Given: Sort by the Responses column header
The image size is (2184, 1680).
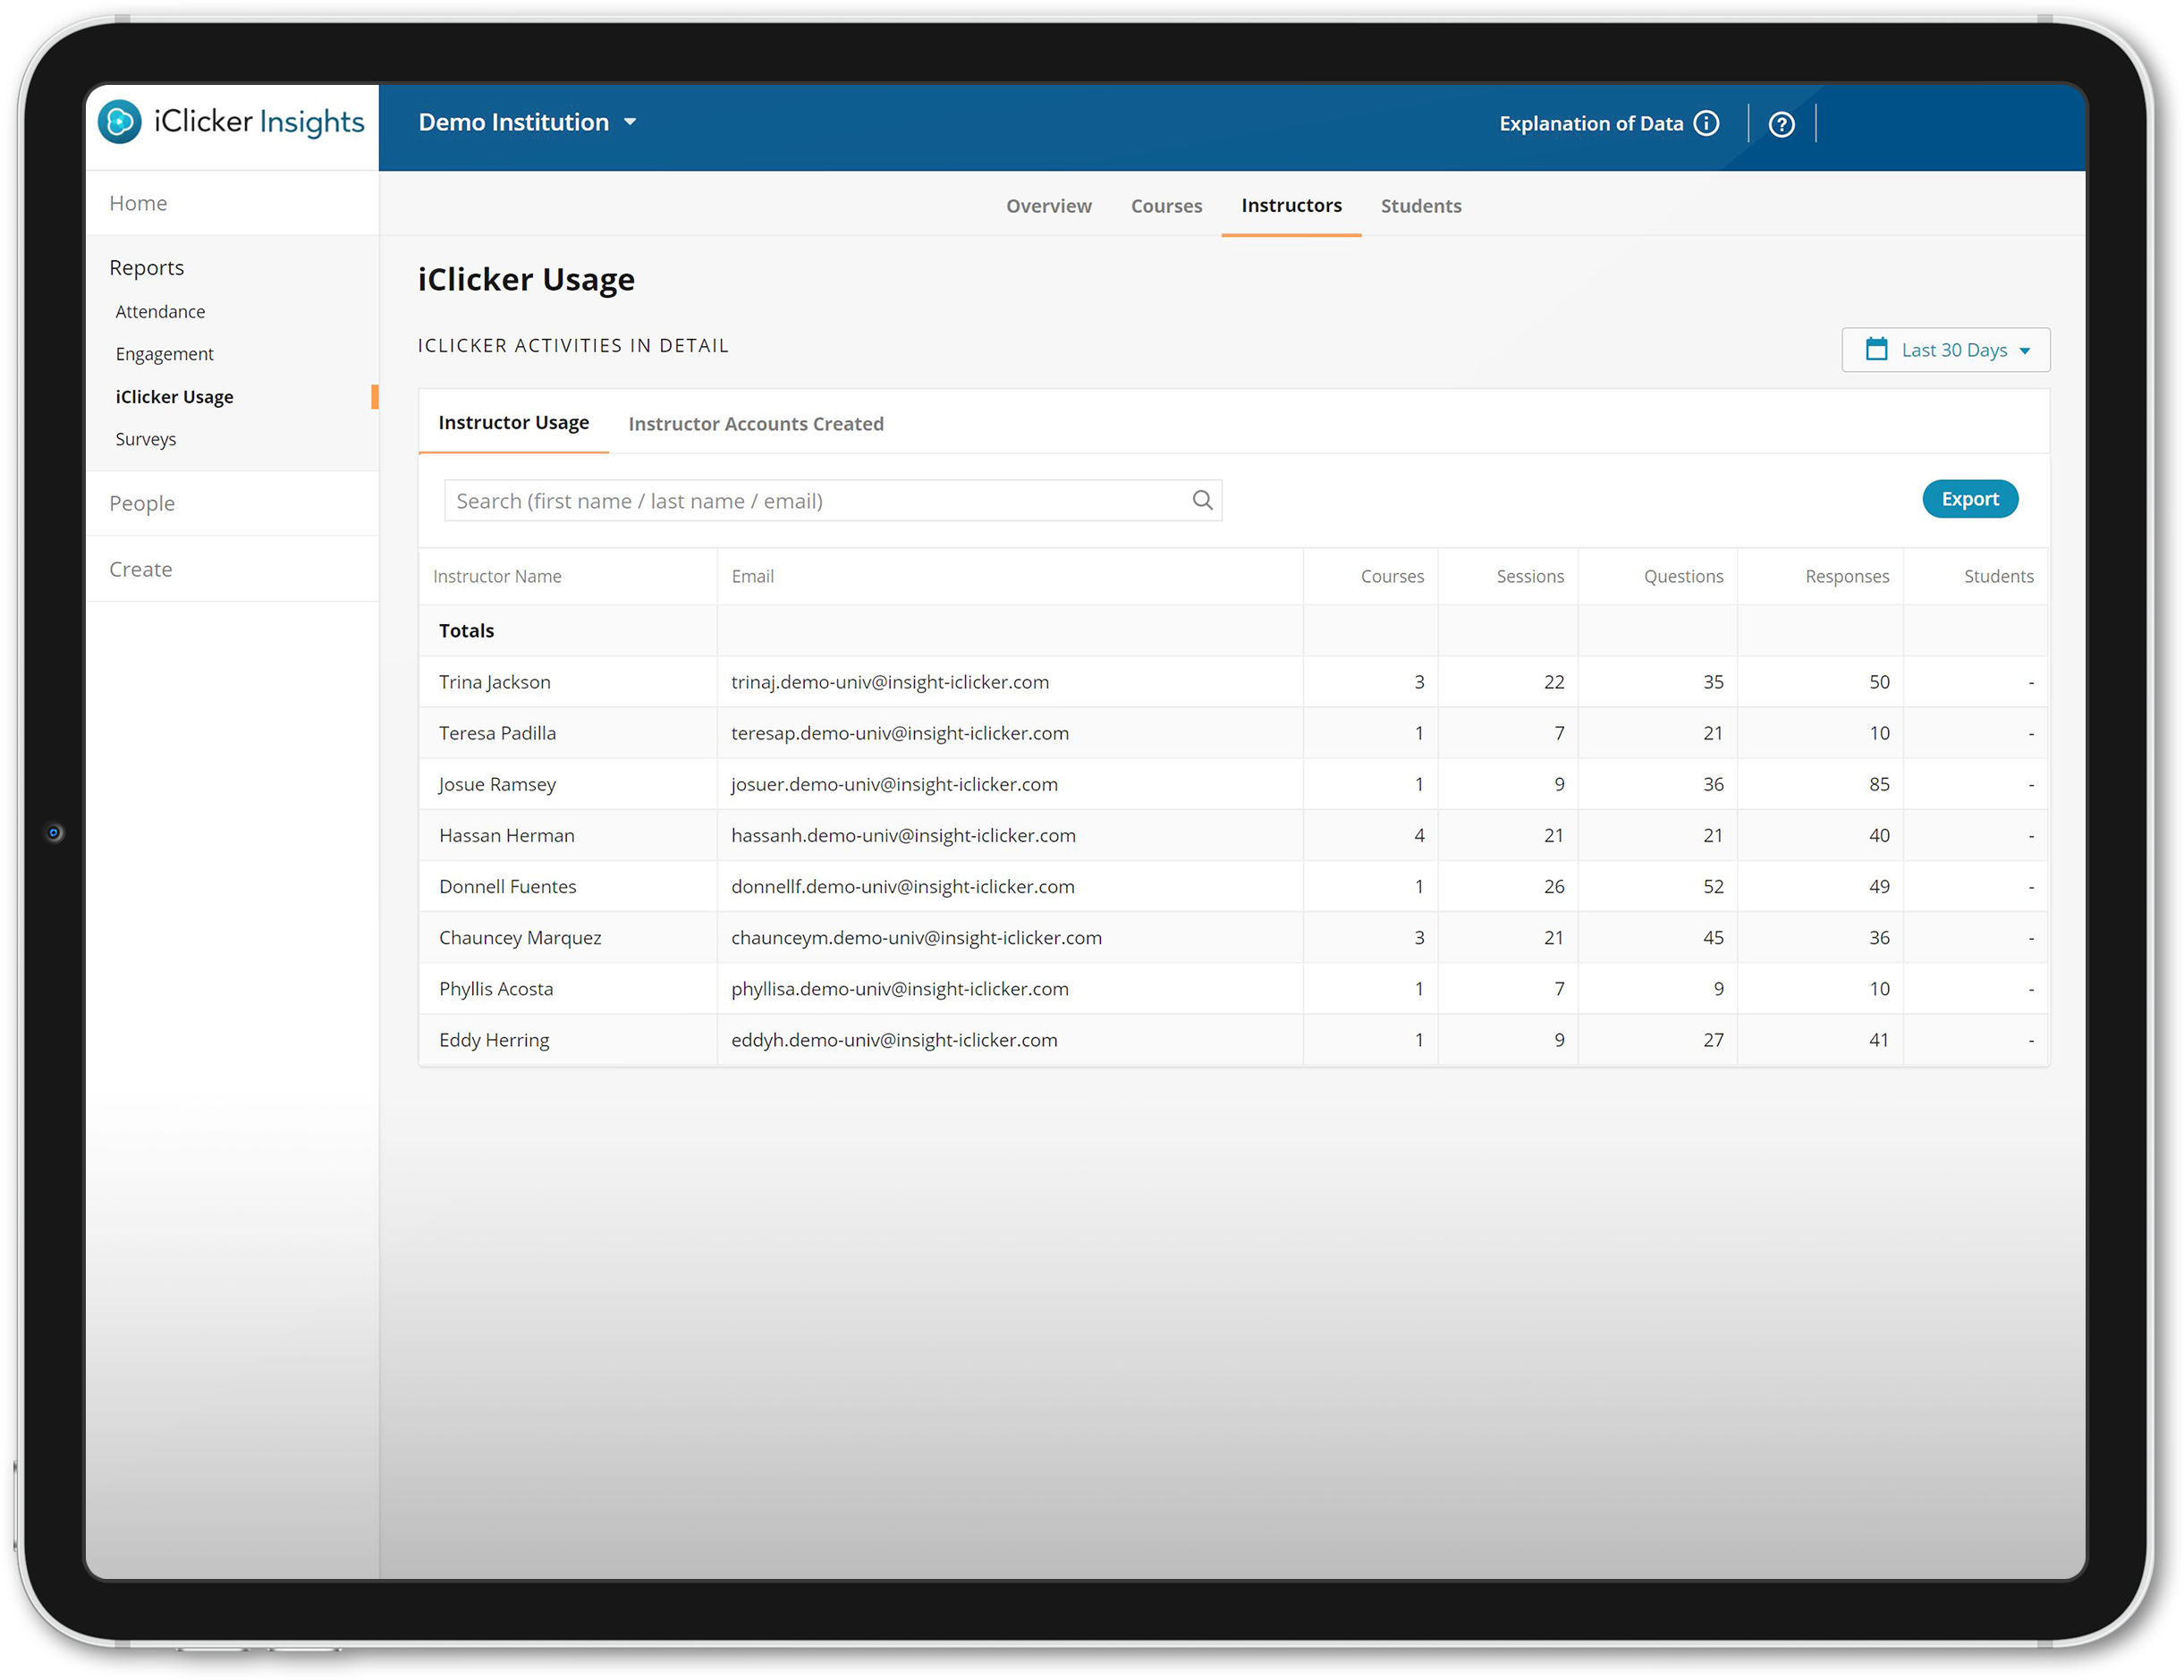Looking at the screenshot, I should click(1846, 576).
